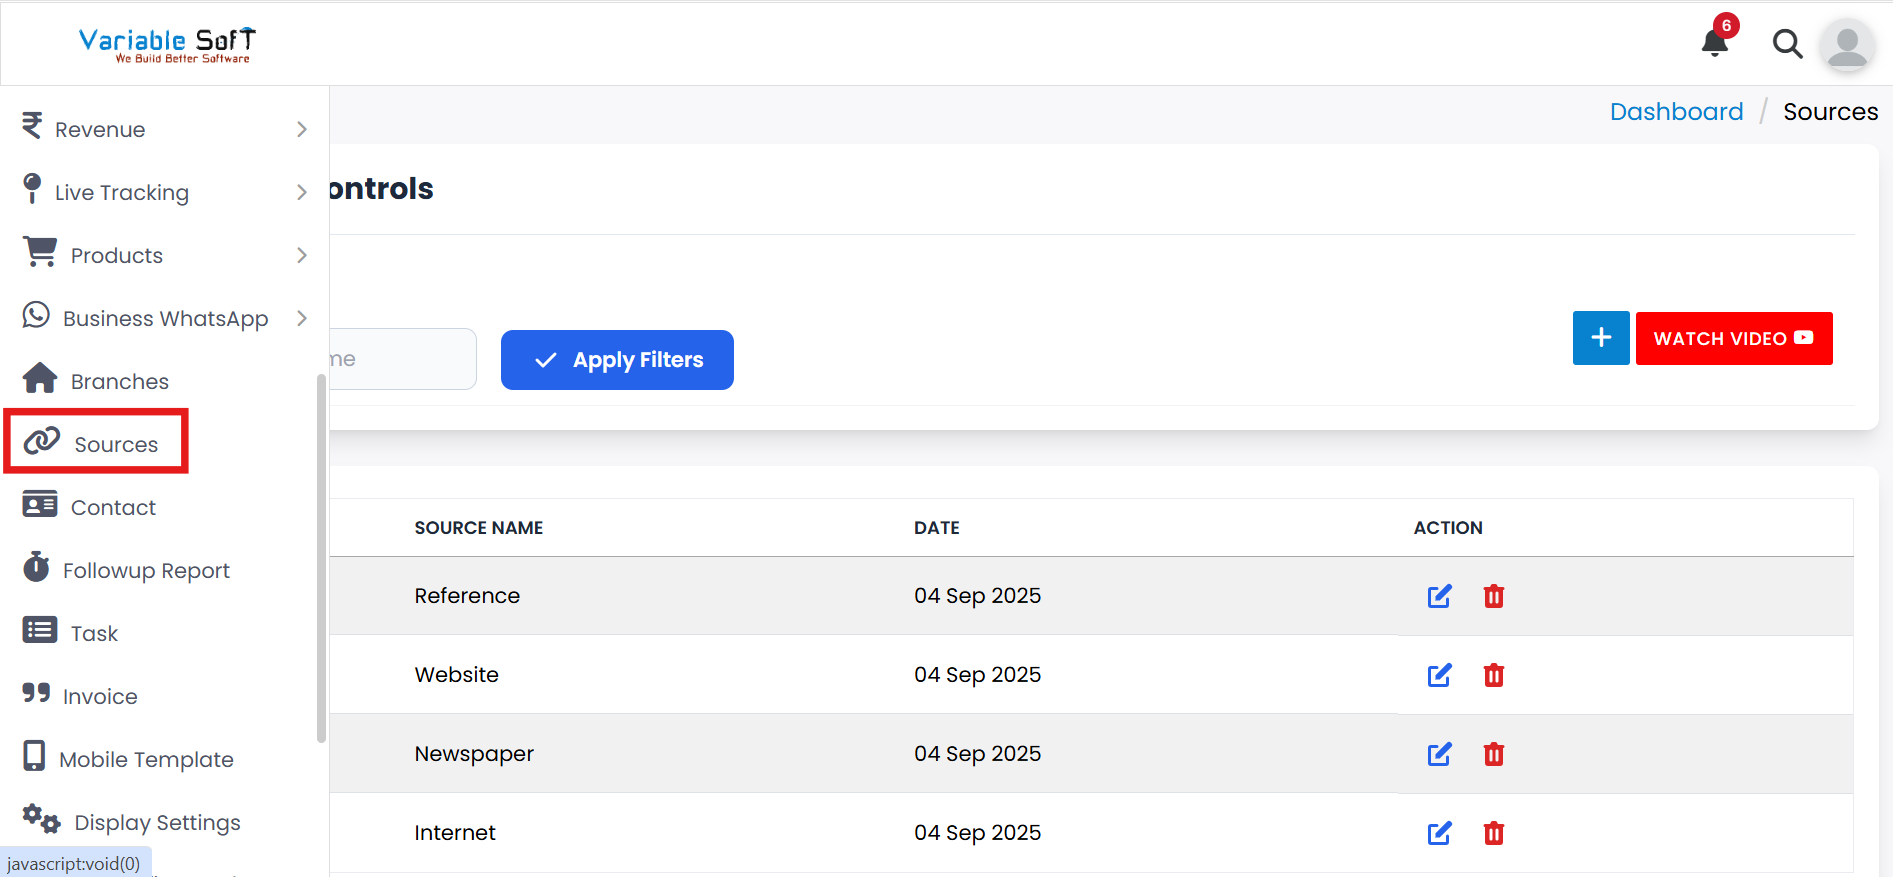Viewport: 1893px width, 877px height.
Task: Go to Dashboard breadcrumb link
Action: (x=1676, y=112)
